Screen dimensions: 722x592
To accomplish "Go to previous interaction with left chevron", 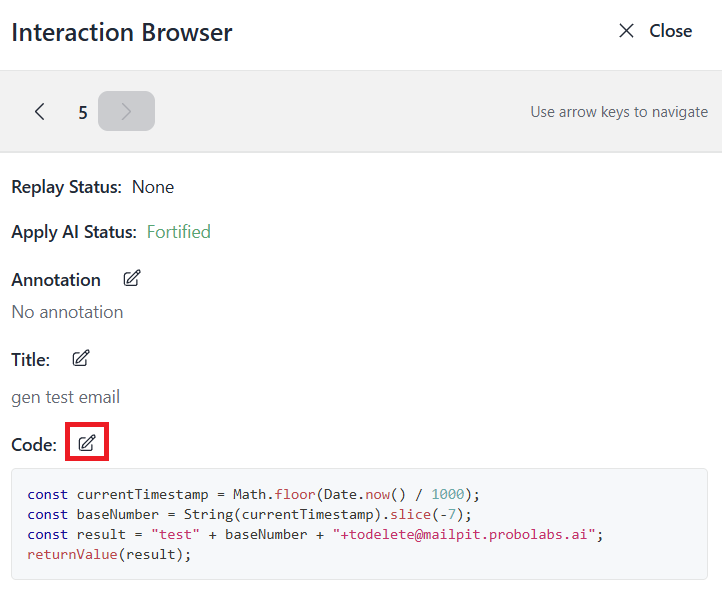I will pos(40,111).
